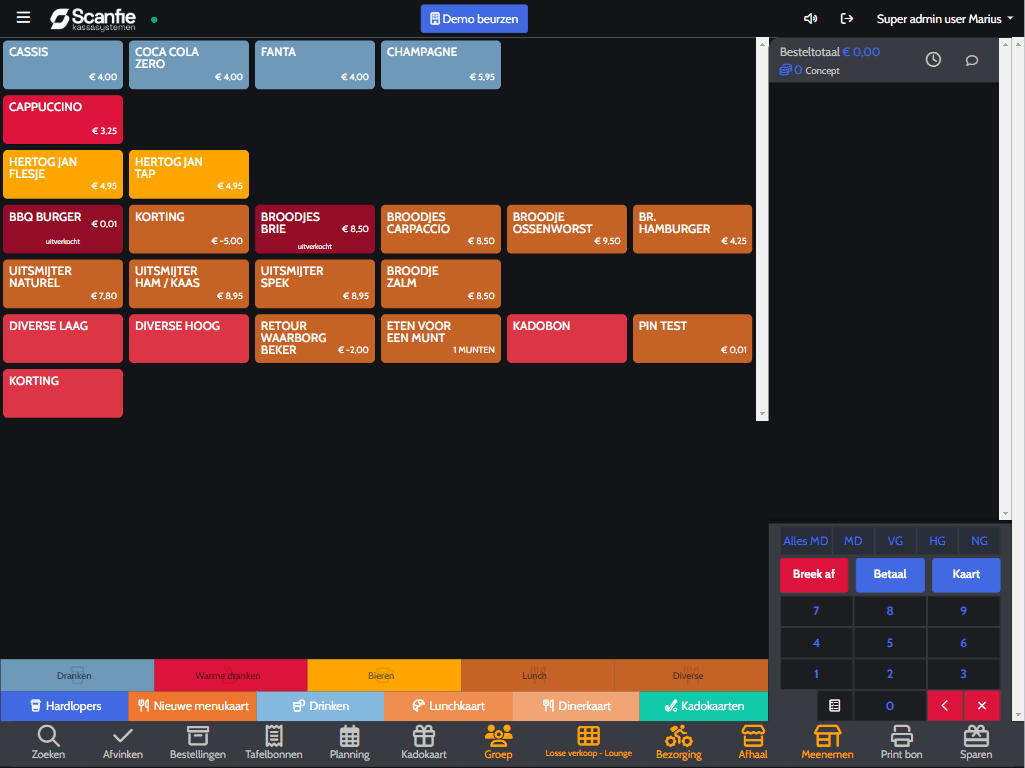This screenshot has width=1025, height=768.
Task: Toggle the NG course option
Action: [x=979, y=541]
